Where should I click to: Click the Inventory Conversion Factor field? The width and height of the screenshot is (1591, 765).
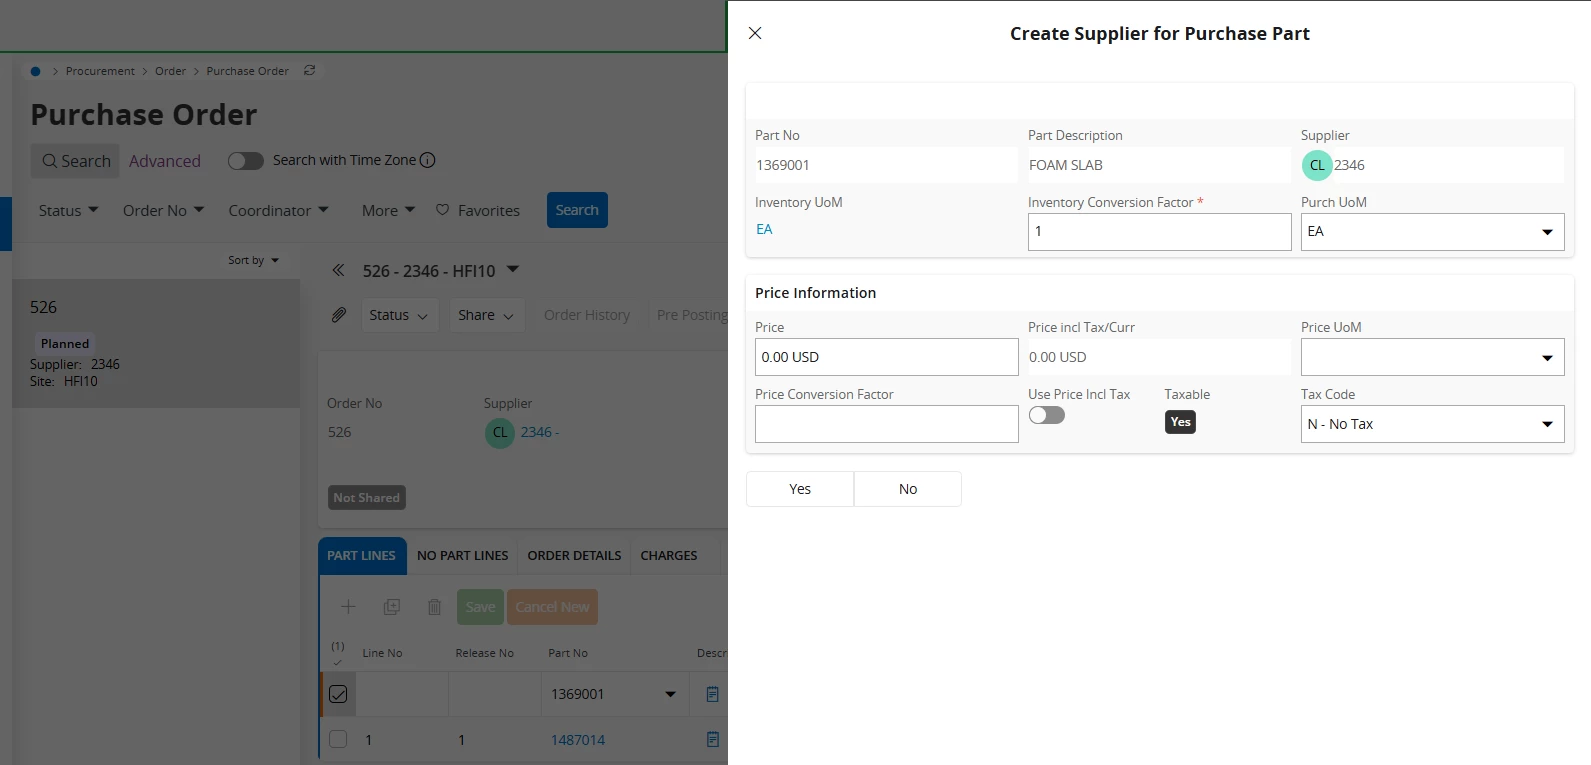[1159, 232]
